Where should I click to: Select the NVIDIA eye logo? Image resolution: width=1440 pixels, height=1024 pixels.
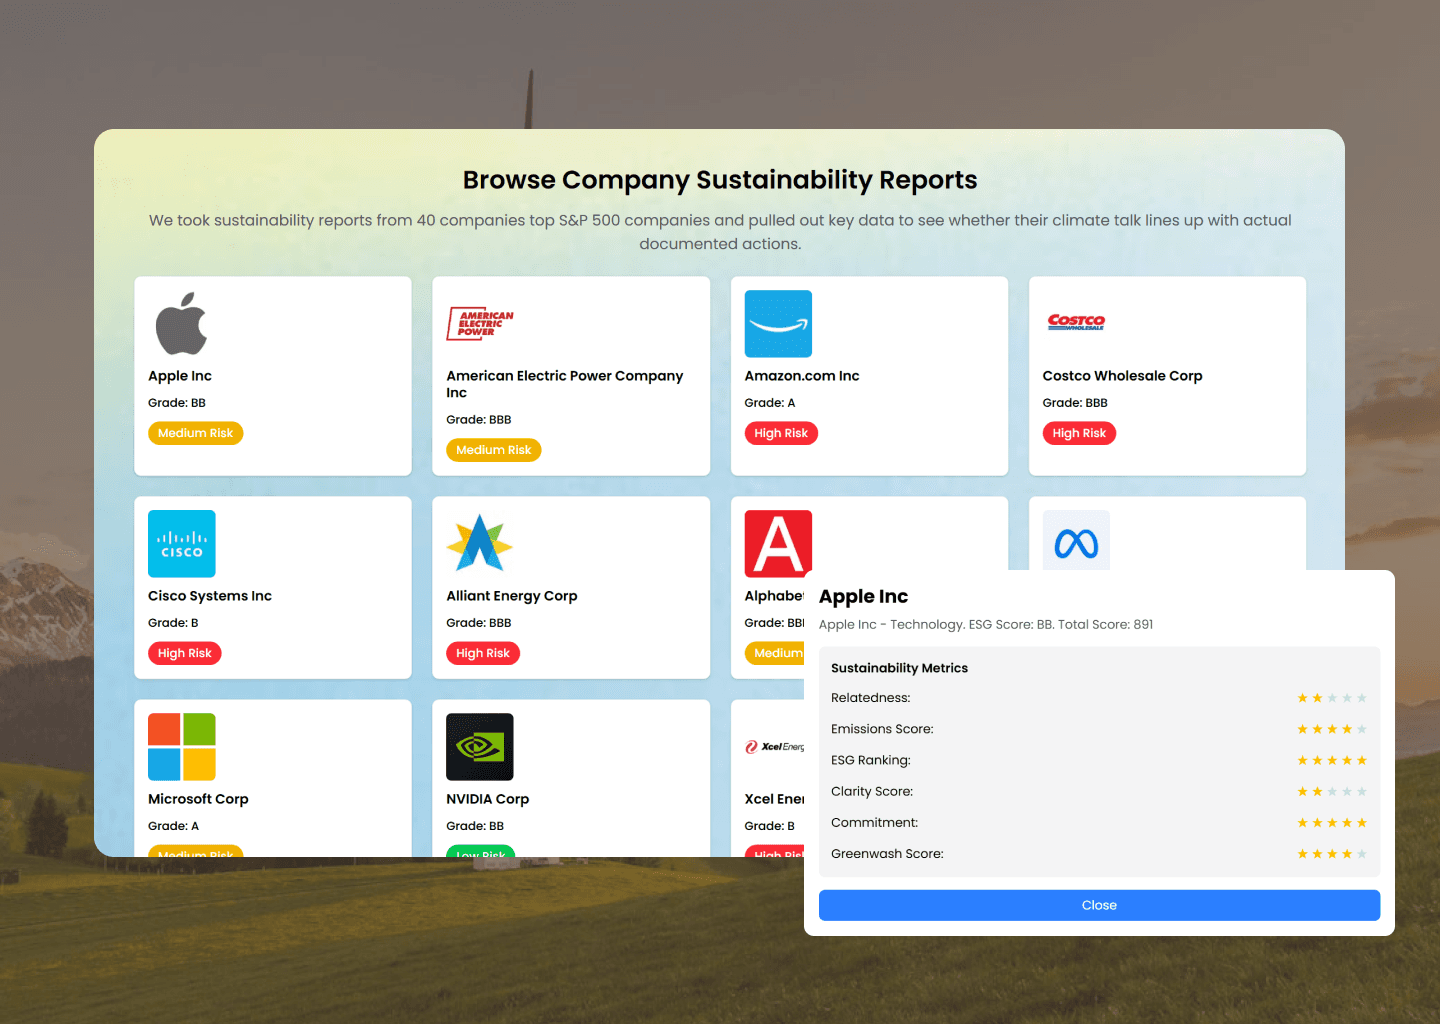tap(480, 747)
